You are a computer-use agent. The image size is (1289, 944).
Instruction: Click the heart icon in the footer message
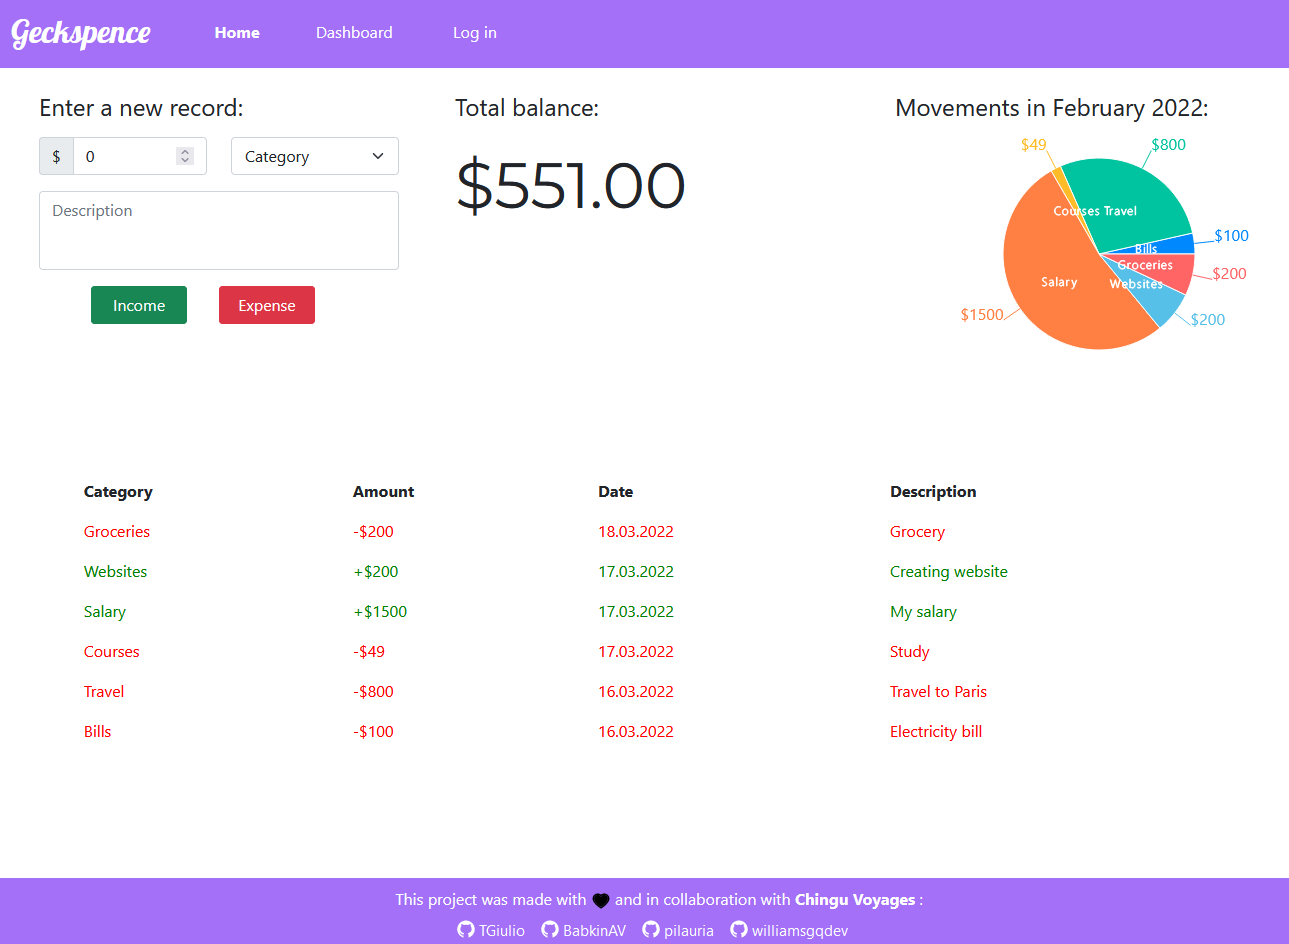(x=600, y=899)
